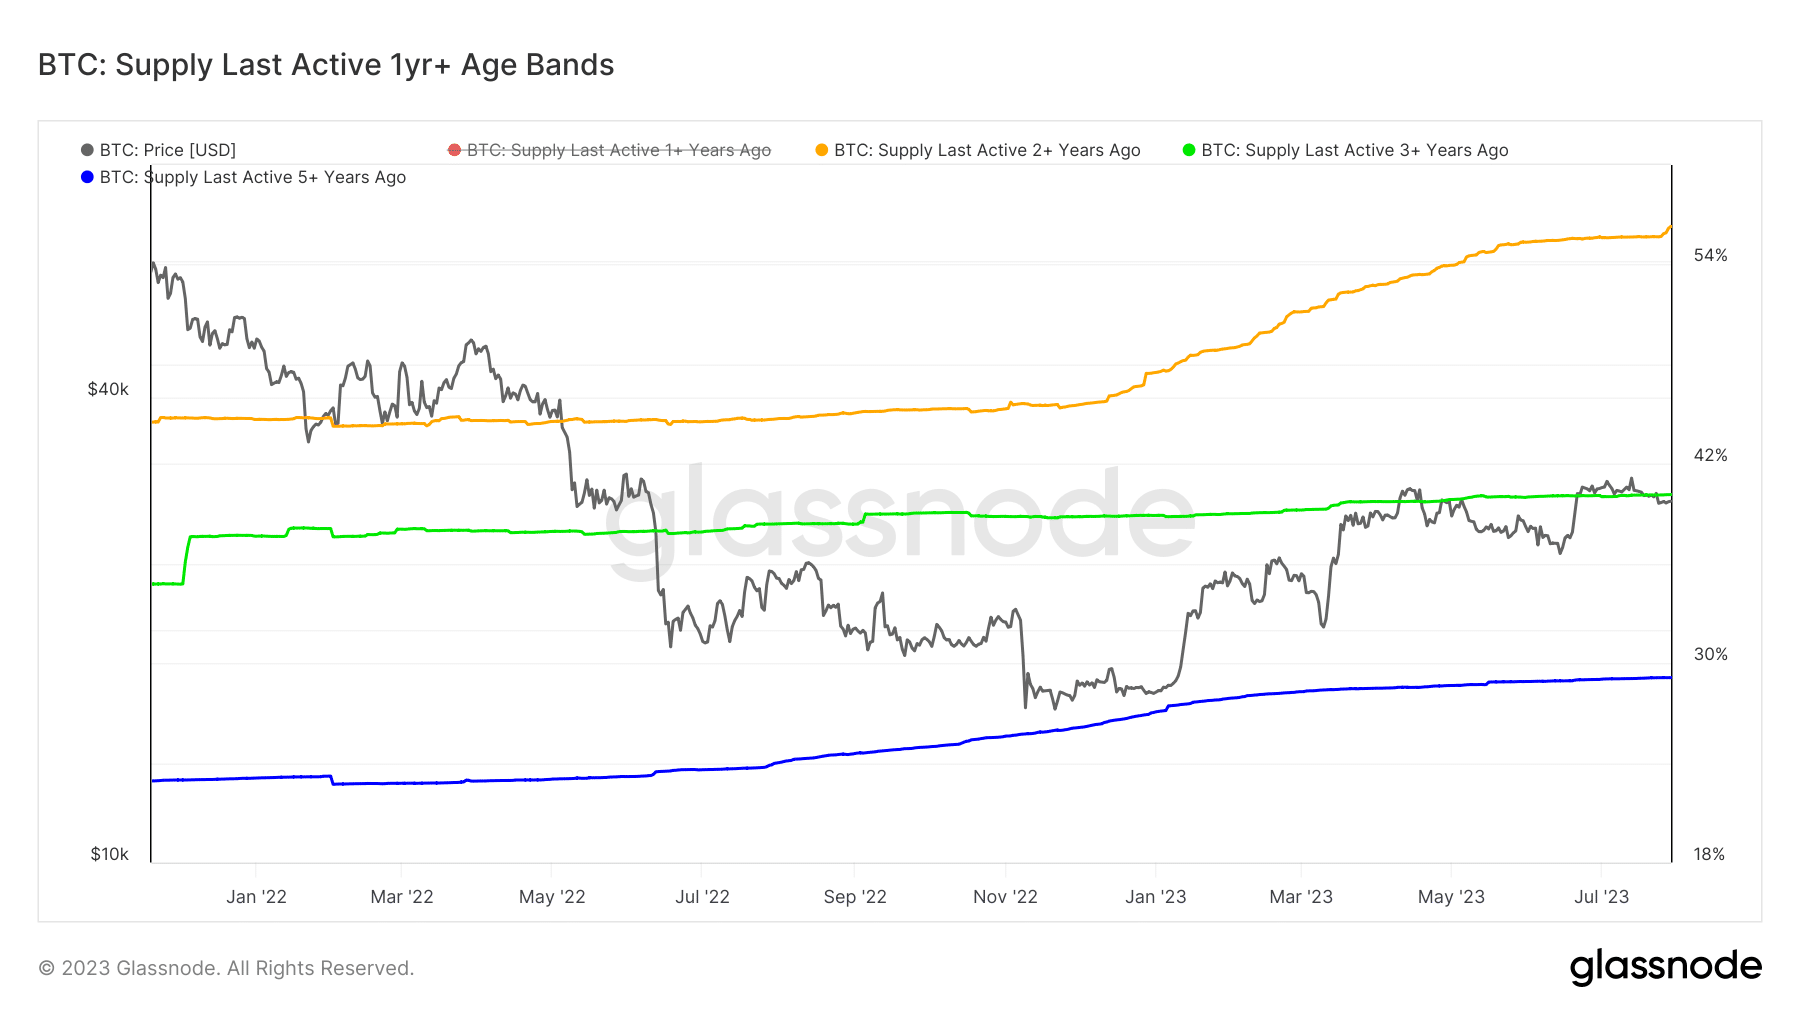
Task: Click the red 1+ Years legend dot
Action: coord(455,150)
